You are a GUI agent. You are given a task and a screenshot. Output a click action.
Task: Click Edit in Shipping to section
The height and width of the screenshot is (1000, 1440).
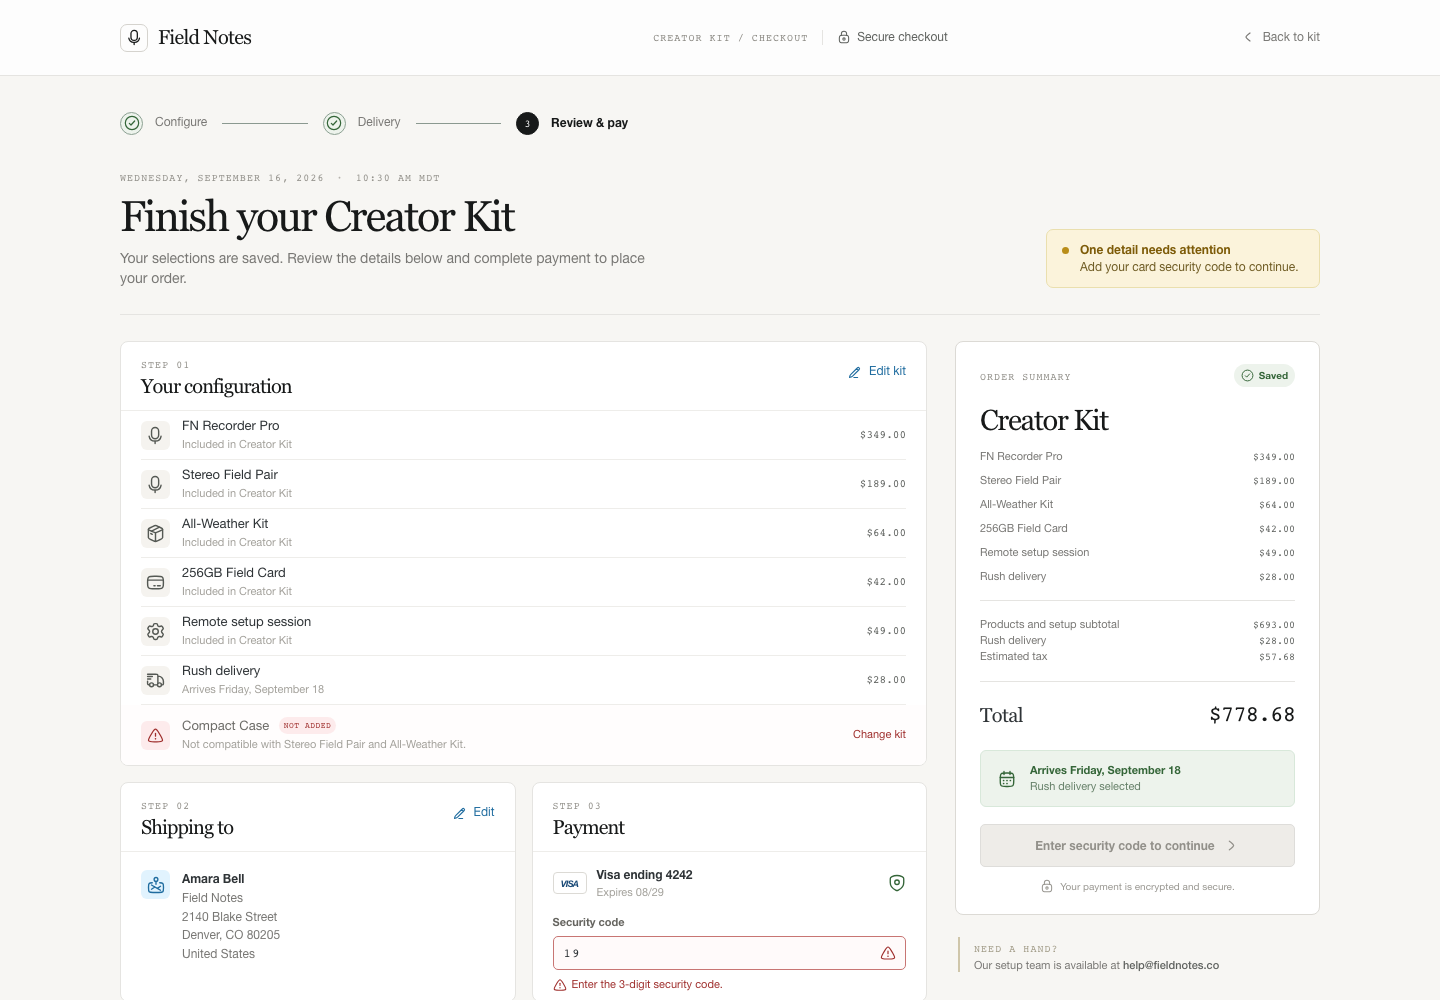coord(474,812)
